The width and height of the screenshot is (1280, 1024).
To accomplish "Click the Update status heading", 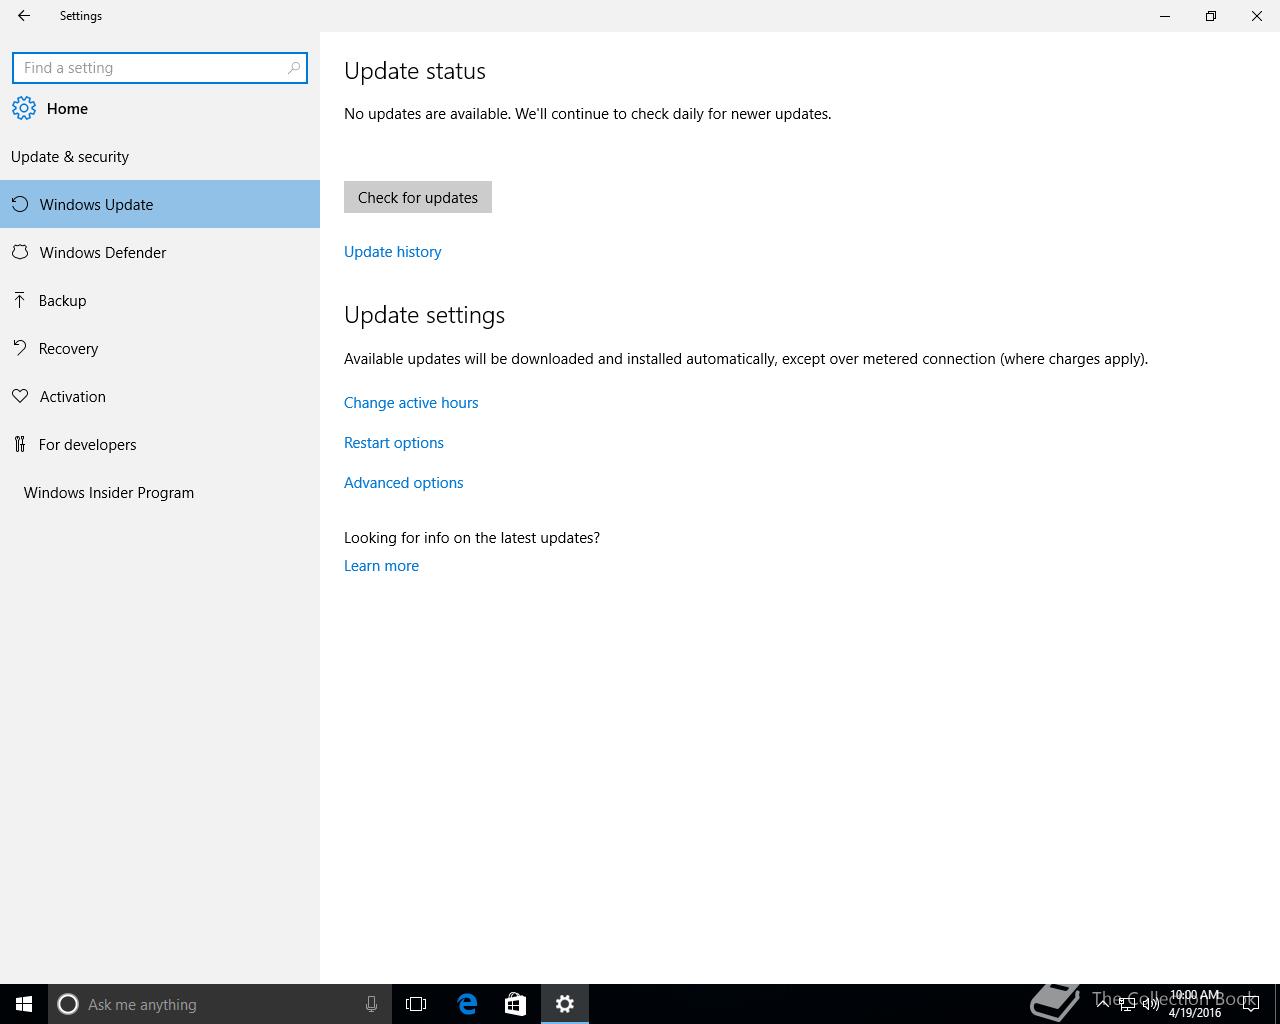I will click(x=415, y=71).
